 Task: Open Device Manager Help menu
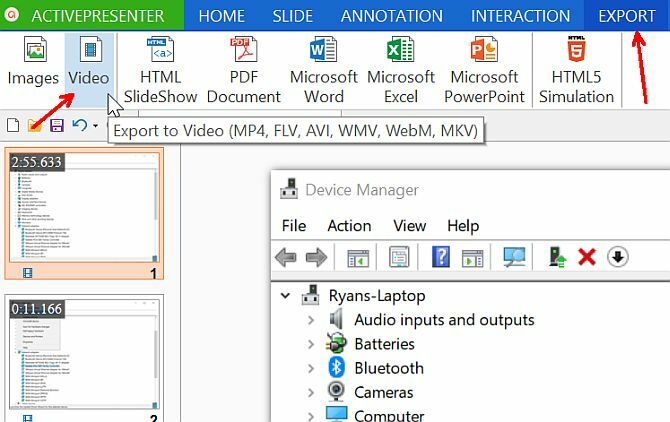point(463,226)
